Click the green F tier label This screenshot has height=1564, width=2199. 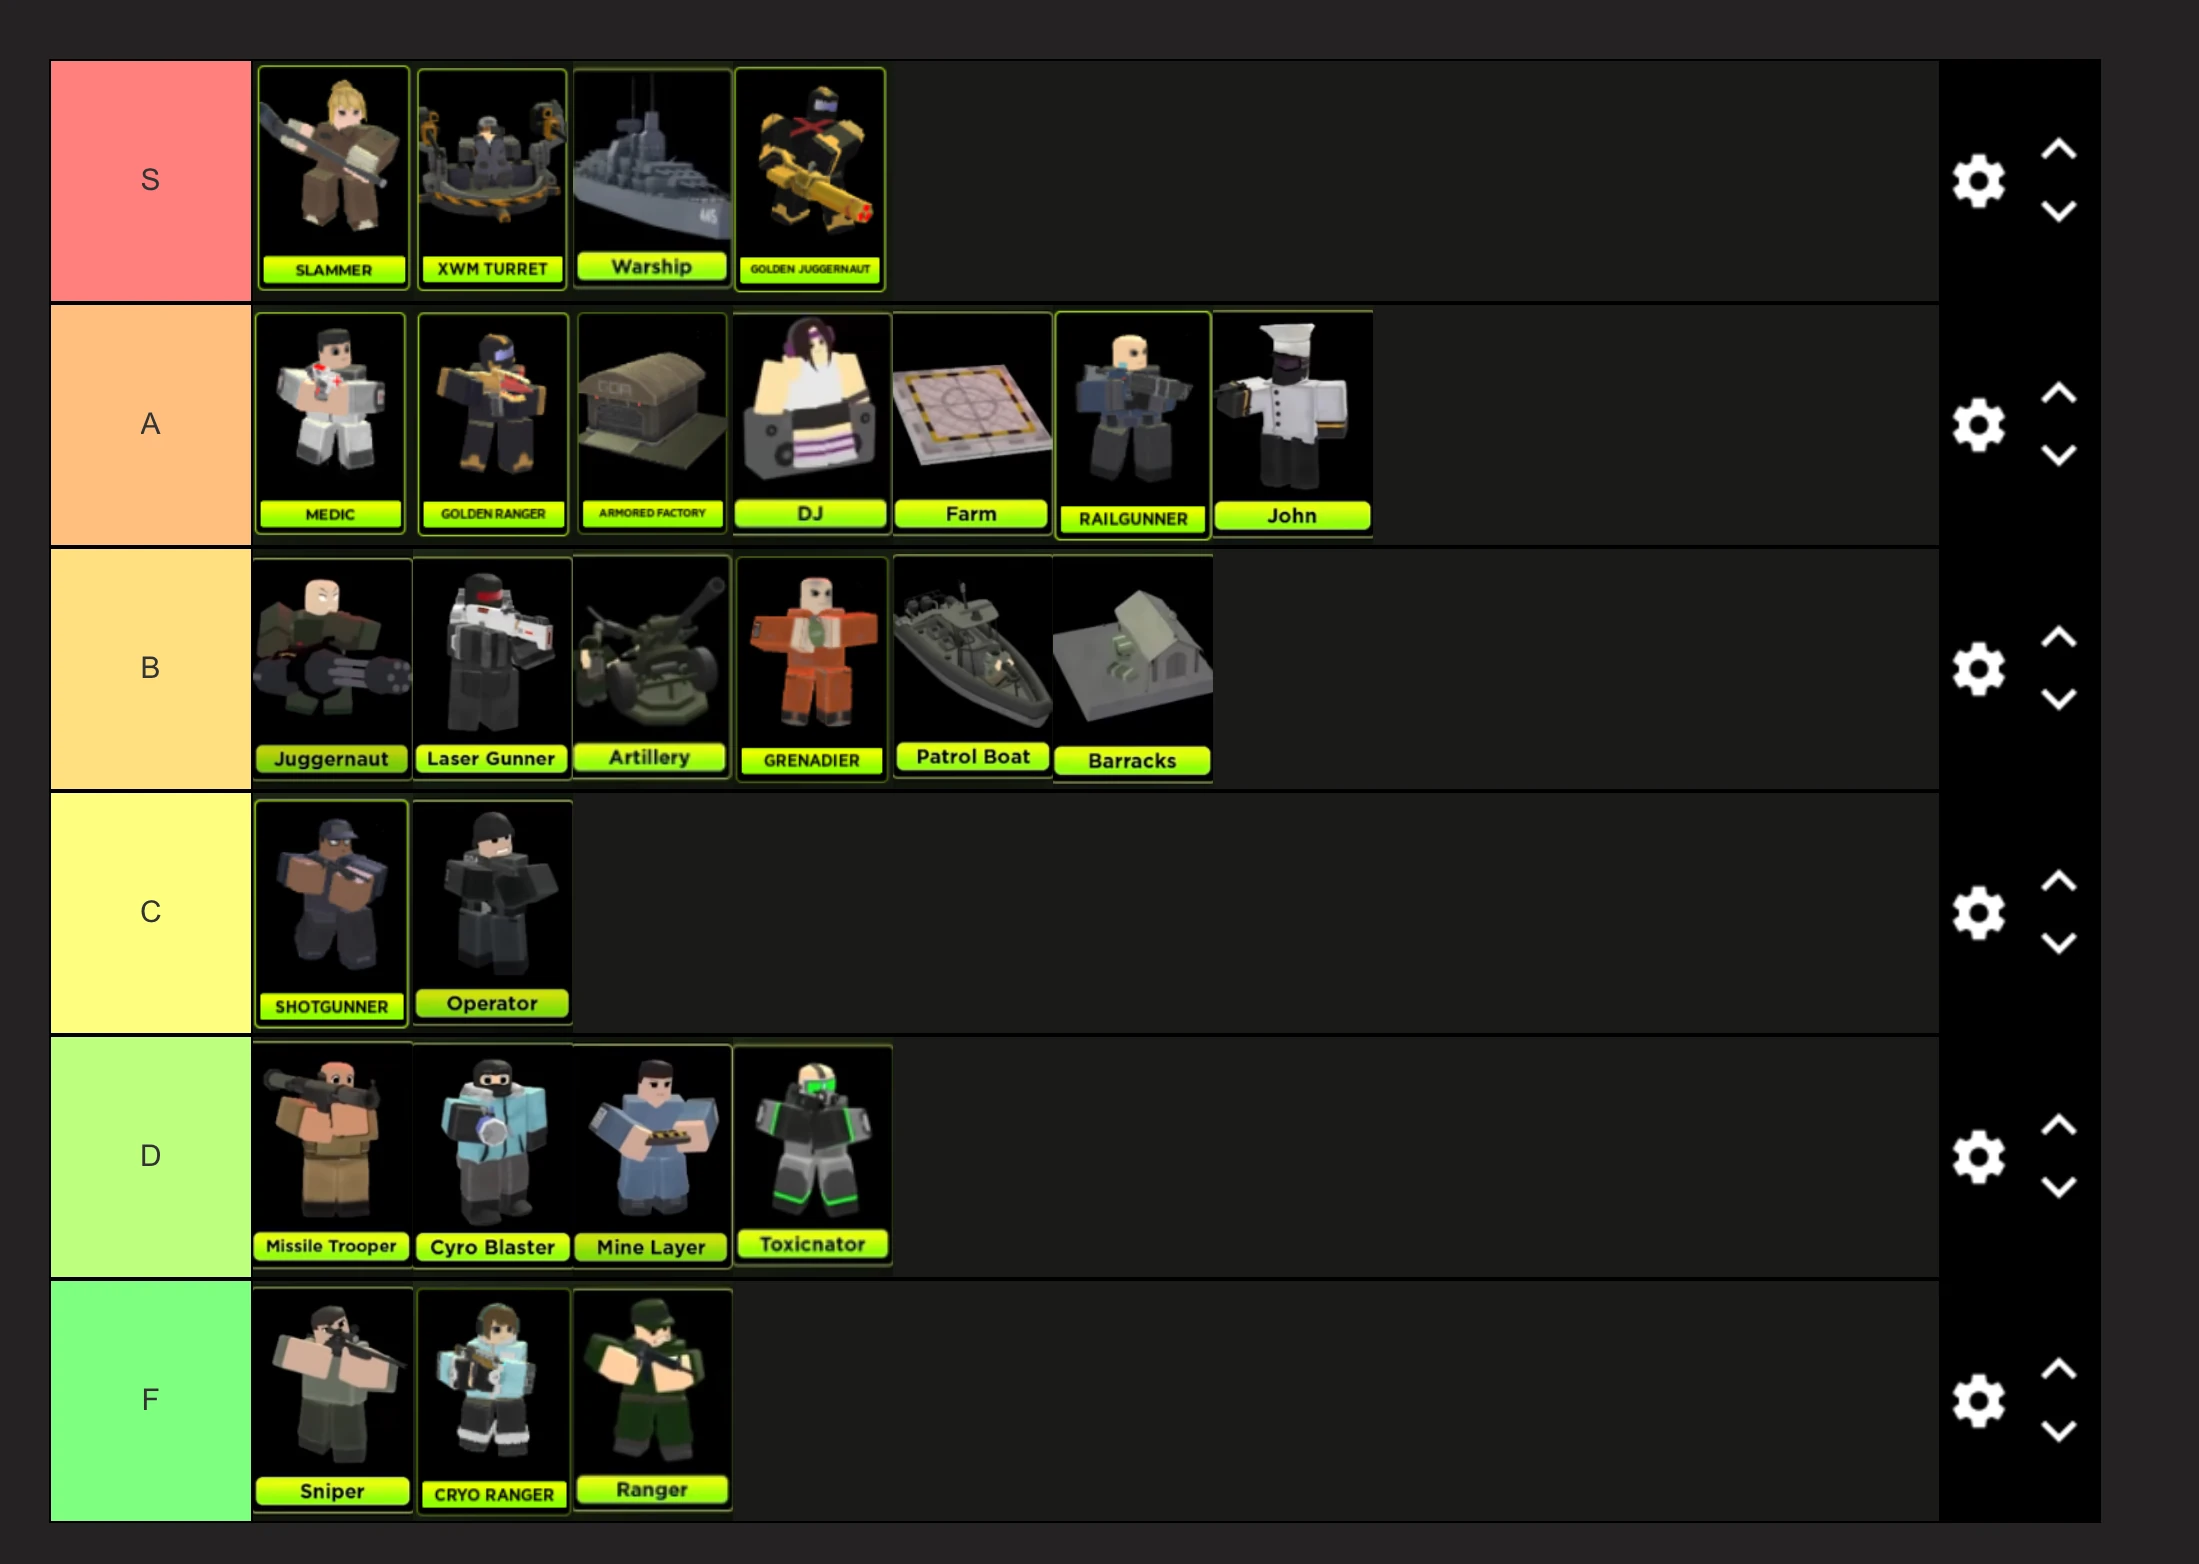coord(150,1401)
